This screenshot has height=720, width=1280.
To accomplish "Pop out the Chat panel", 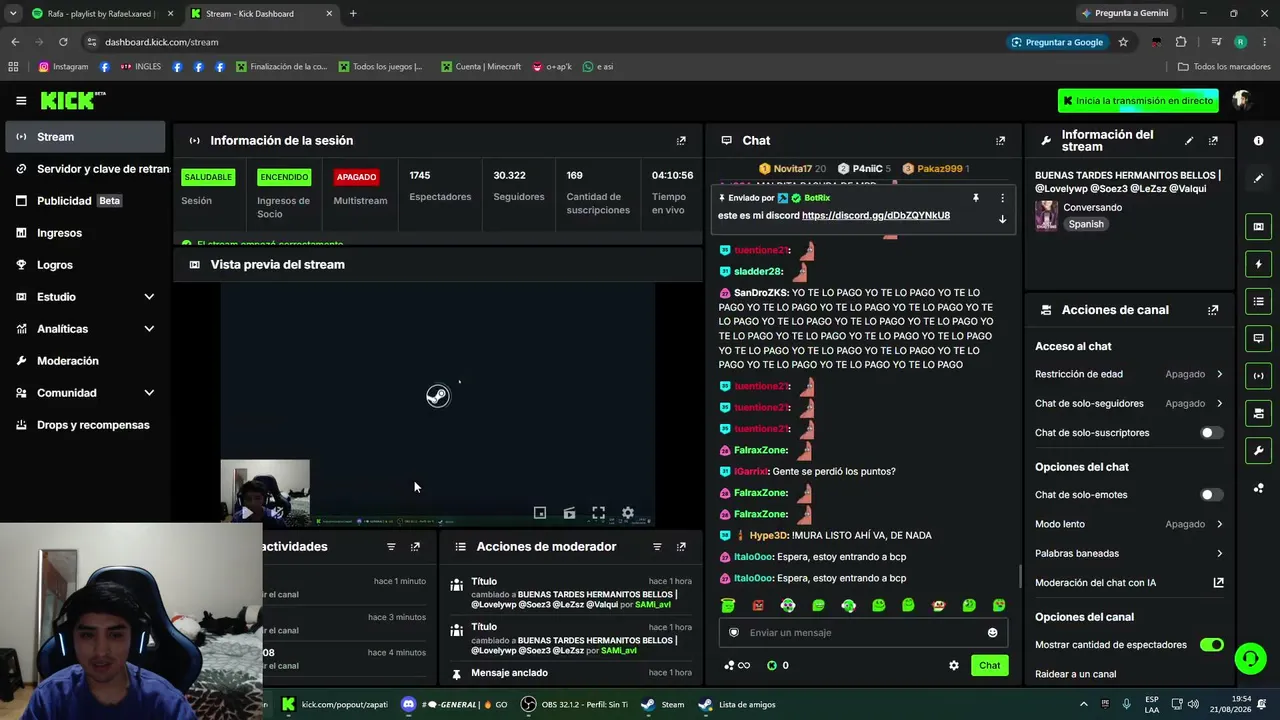I will 1000,141.
